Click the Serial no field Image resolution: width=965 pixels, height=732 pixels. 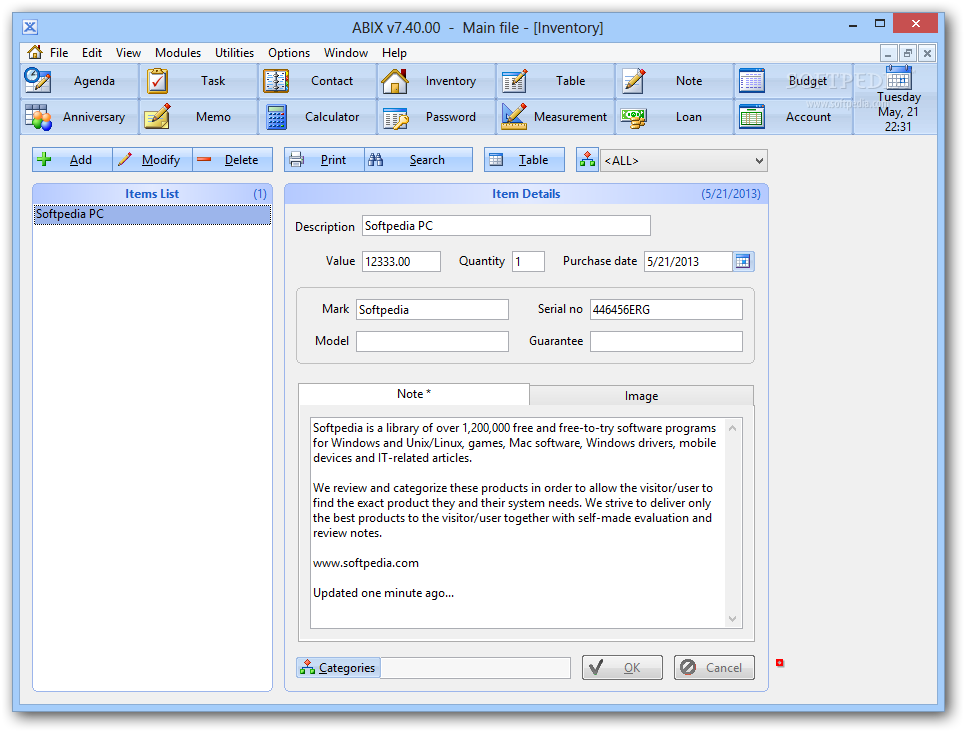(x=666, y=310)
